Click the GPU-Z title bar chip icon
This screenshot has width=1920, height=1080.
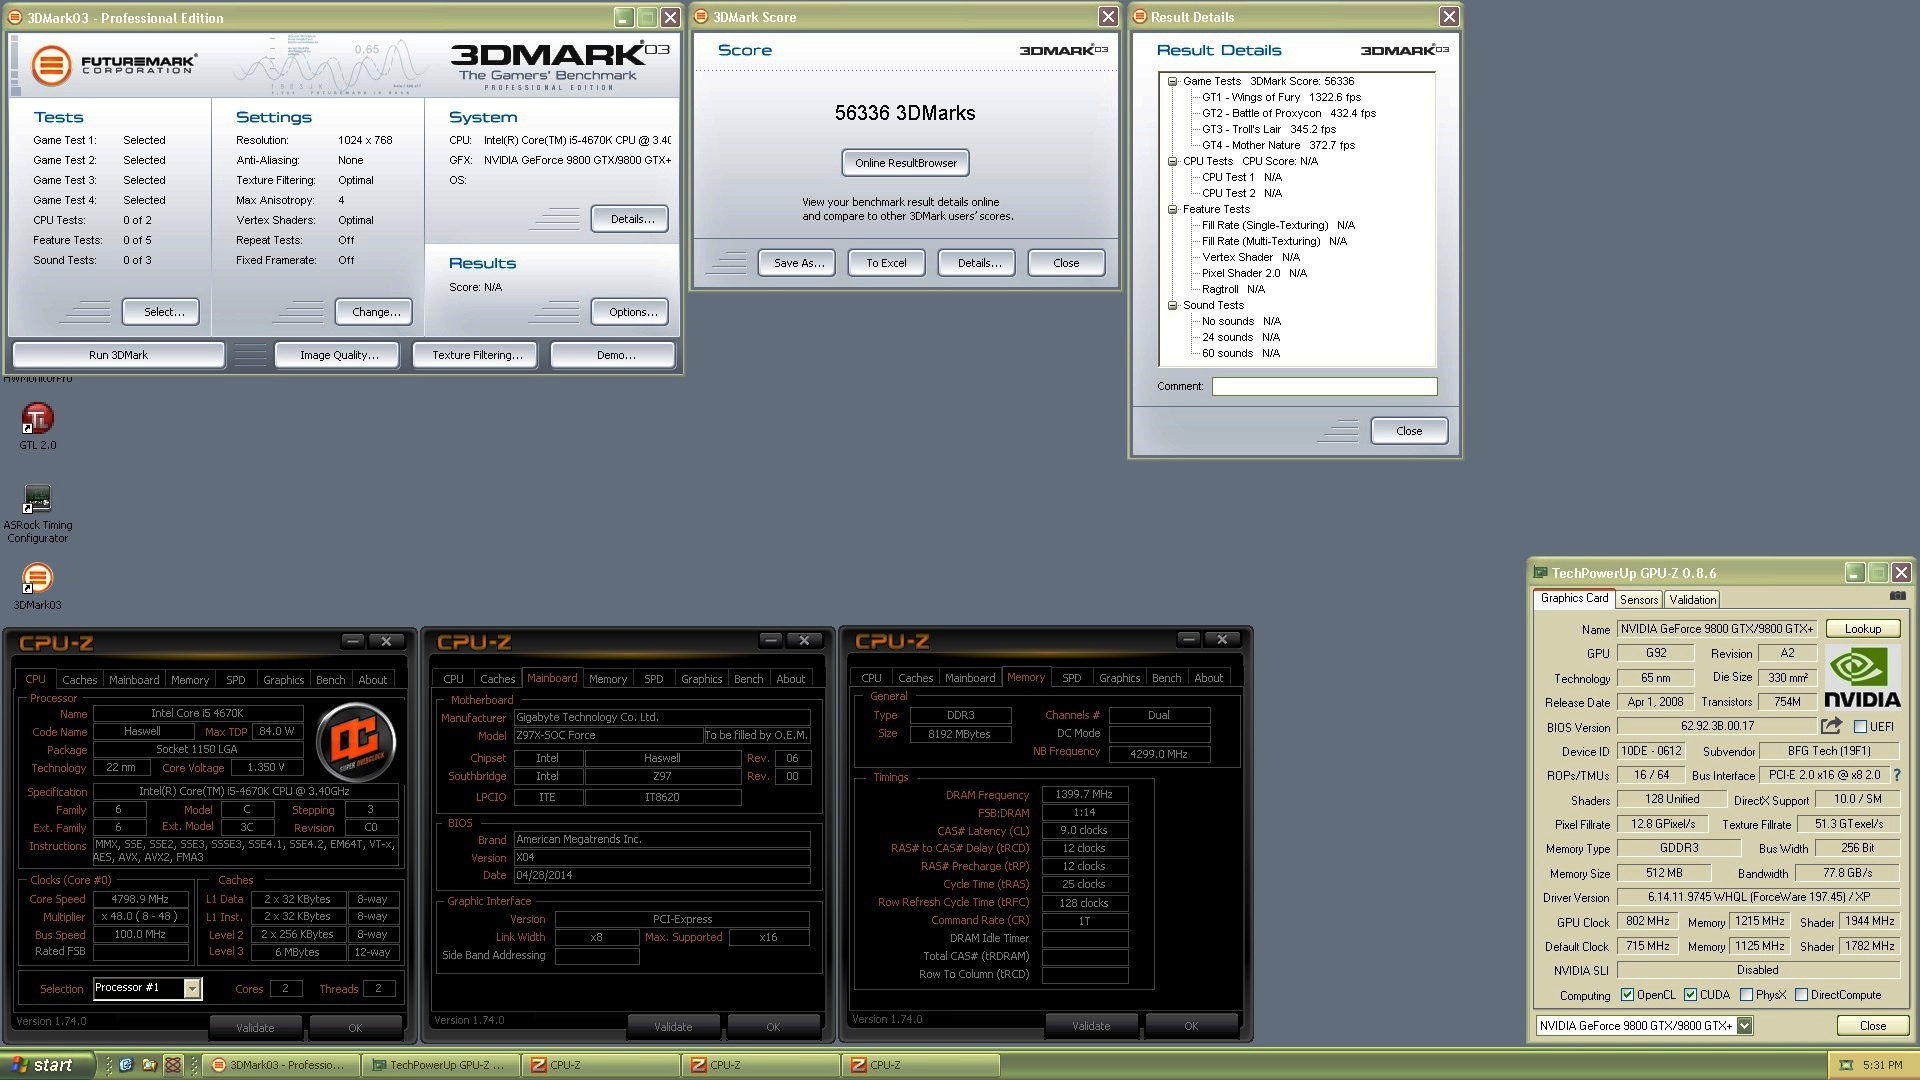click(1540, 573)
